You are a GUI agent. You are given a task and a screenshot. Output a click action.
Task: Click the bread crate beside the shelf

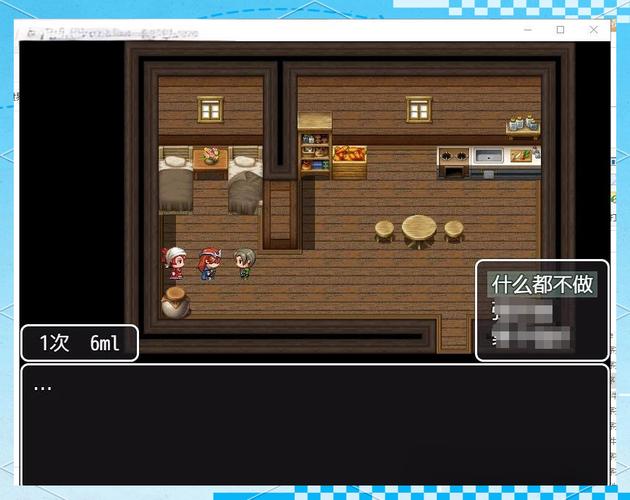coord(349,161)
